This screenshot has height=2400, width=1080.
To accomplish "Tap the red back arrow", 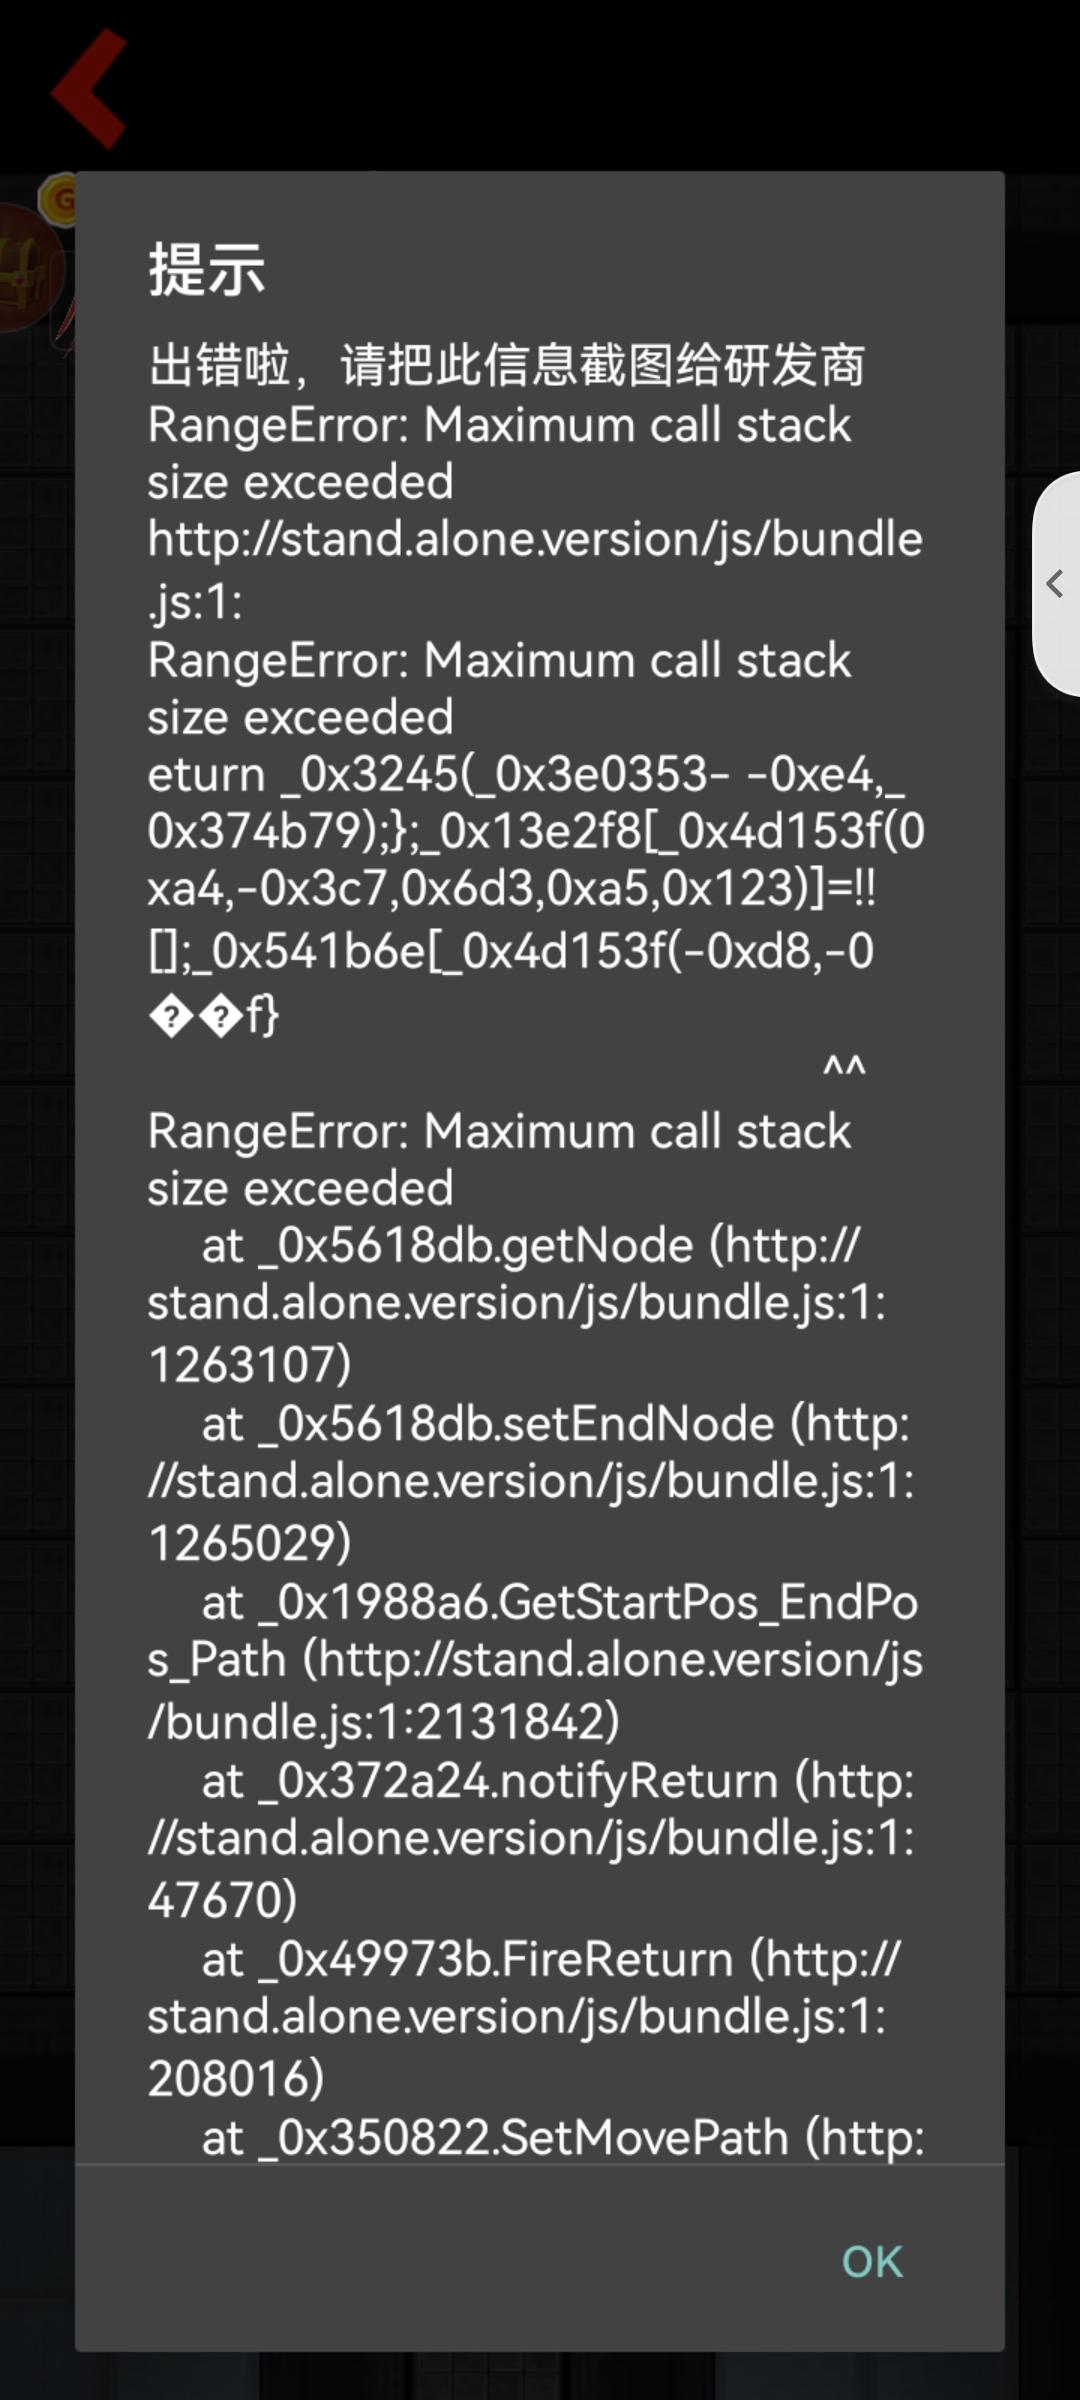I will click(x=90, y=89).
